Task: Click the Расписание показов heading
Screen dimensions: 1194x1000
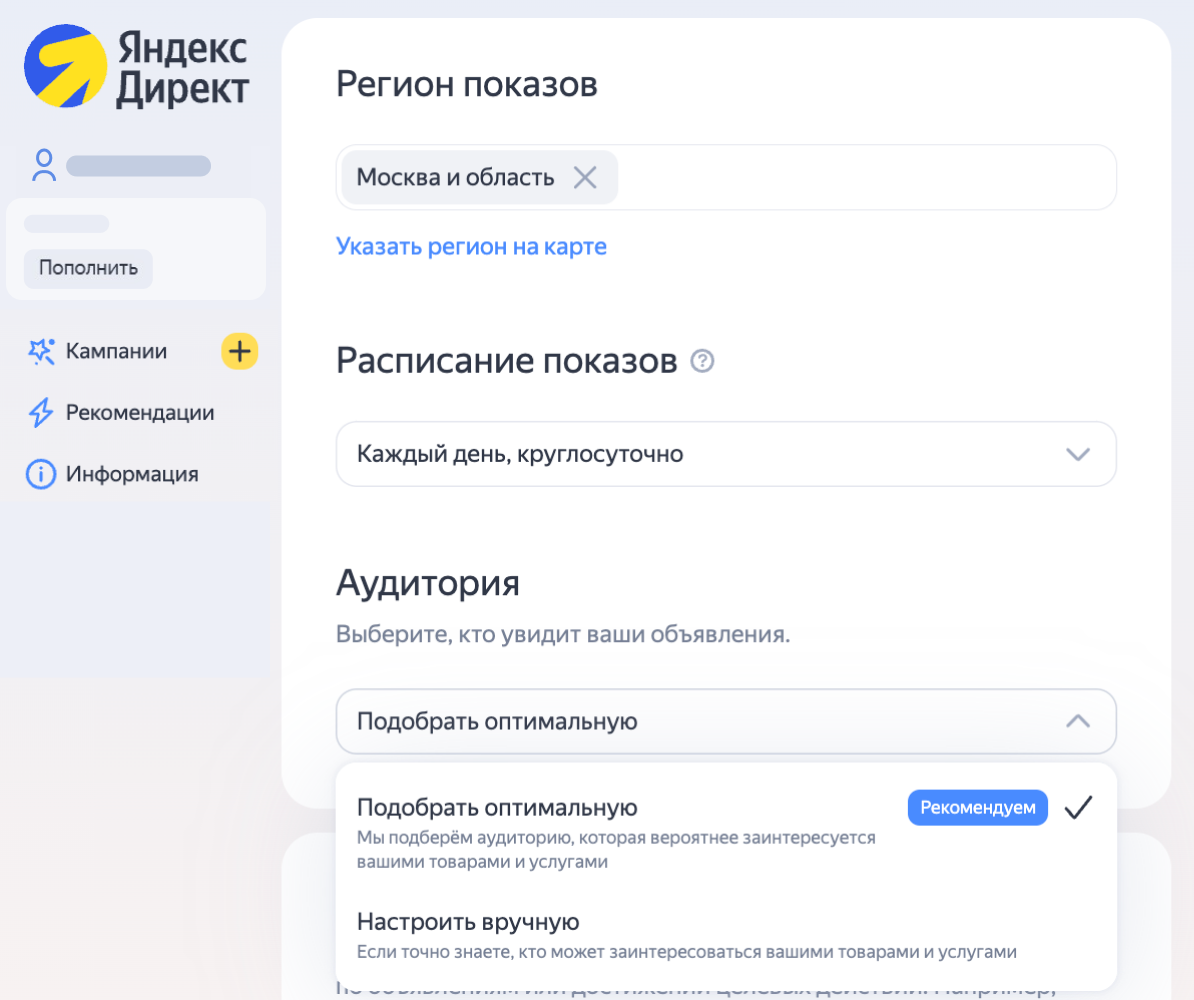Action: 506,361
